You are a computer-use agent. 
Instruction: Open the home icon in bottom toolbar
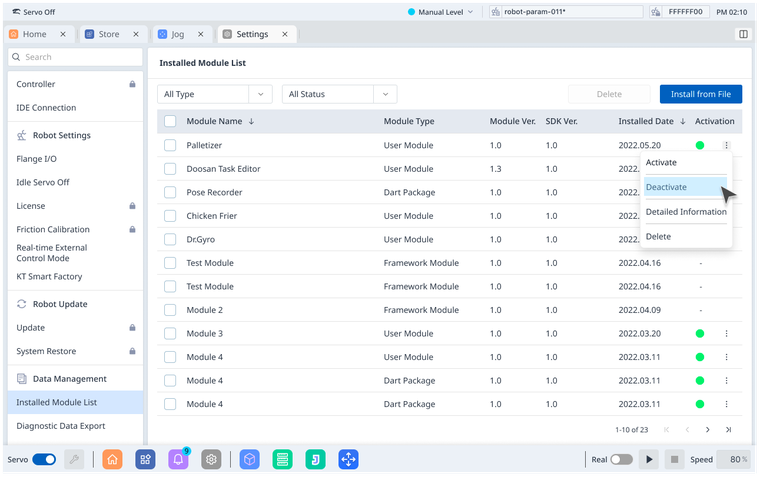112,459
